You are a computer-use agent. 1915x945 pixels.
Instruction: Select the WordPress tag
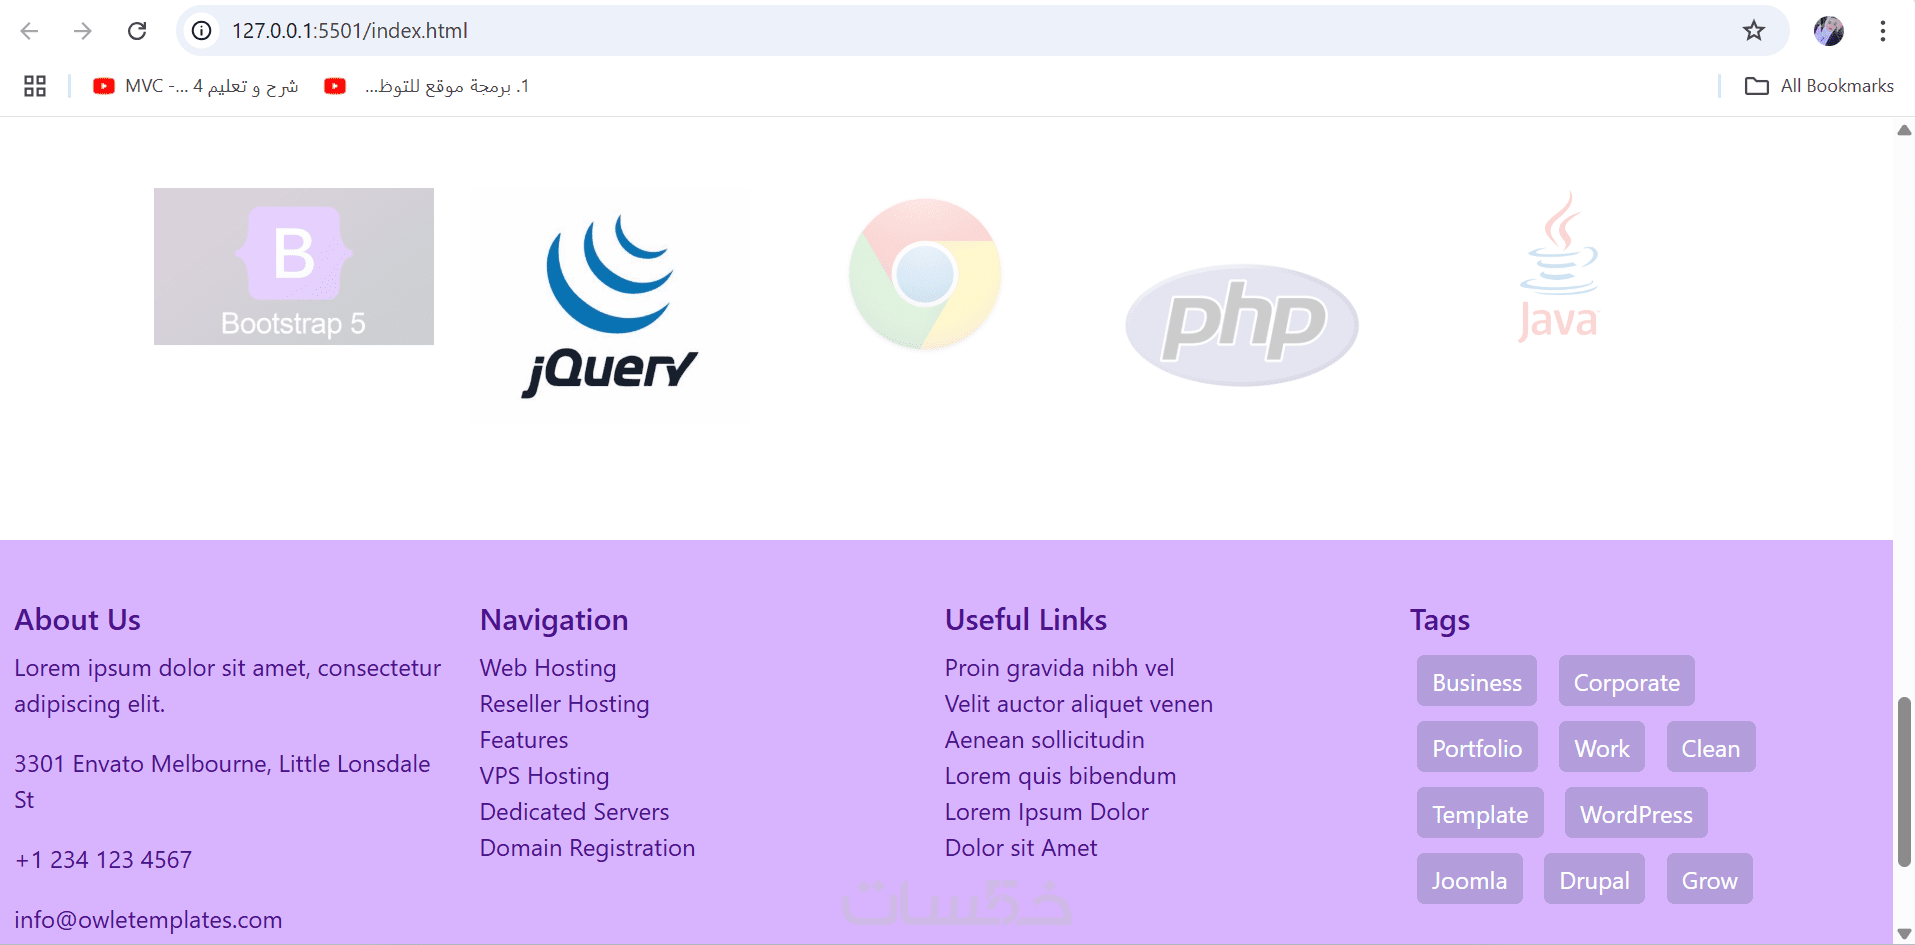click(x=1636, y=813)
